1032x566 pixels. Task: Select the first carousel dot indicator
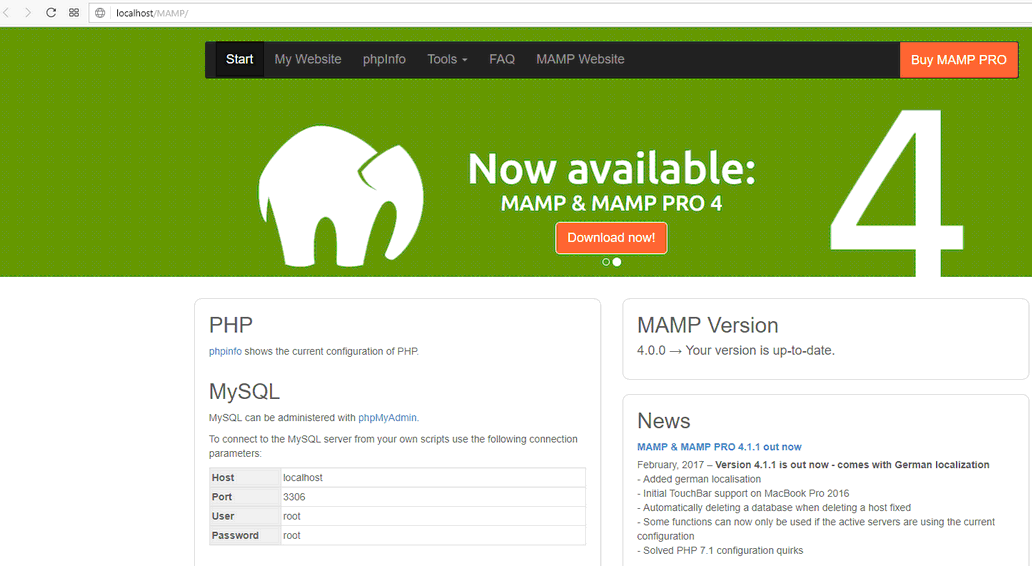[x=606, y=262]
